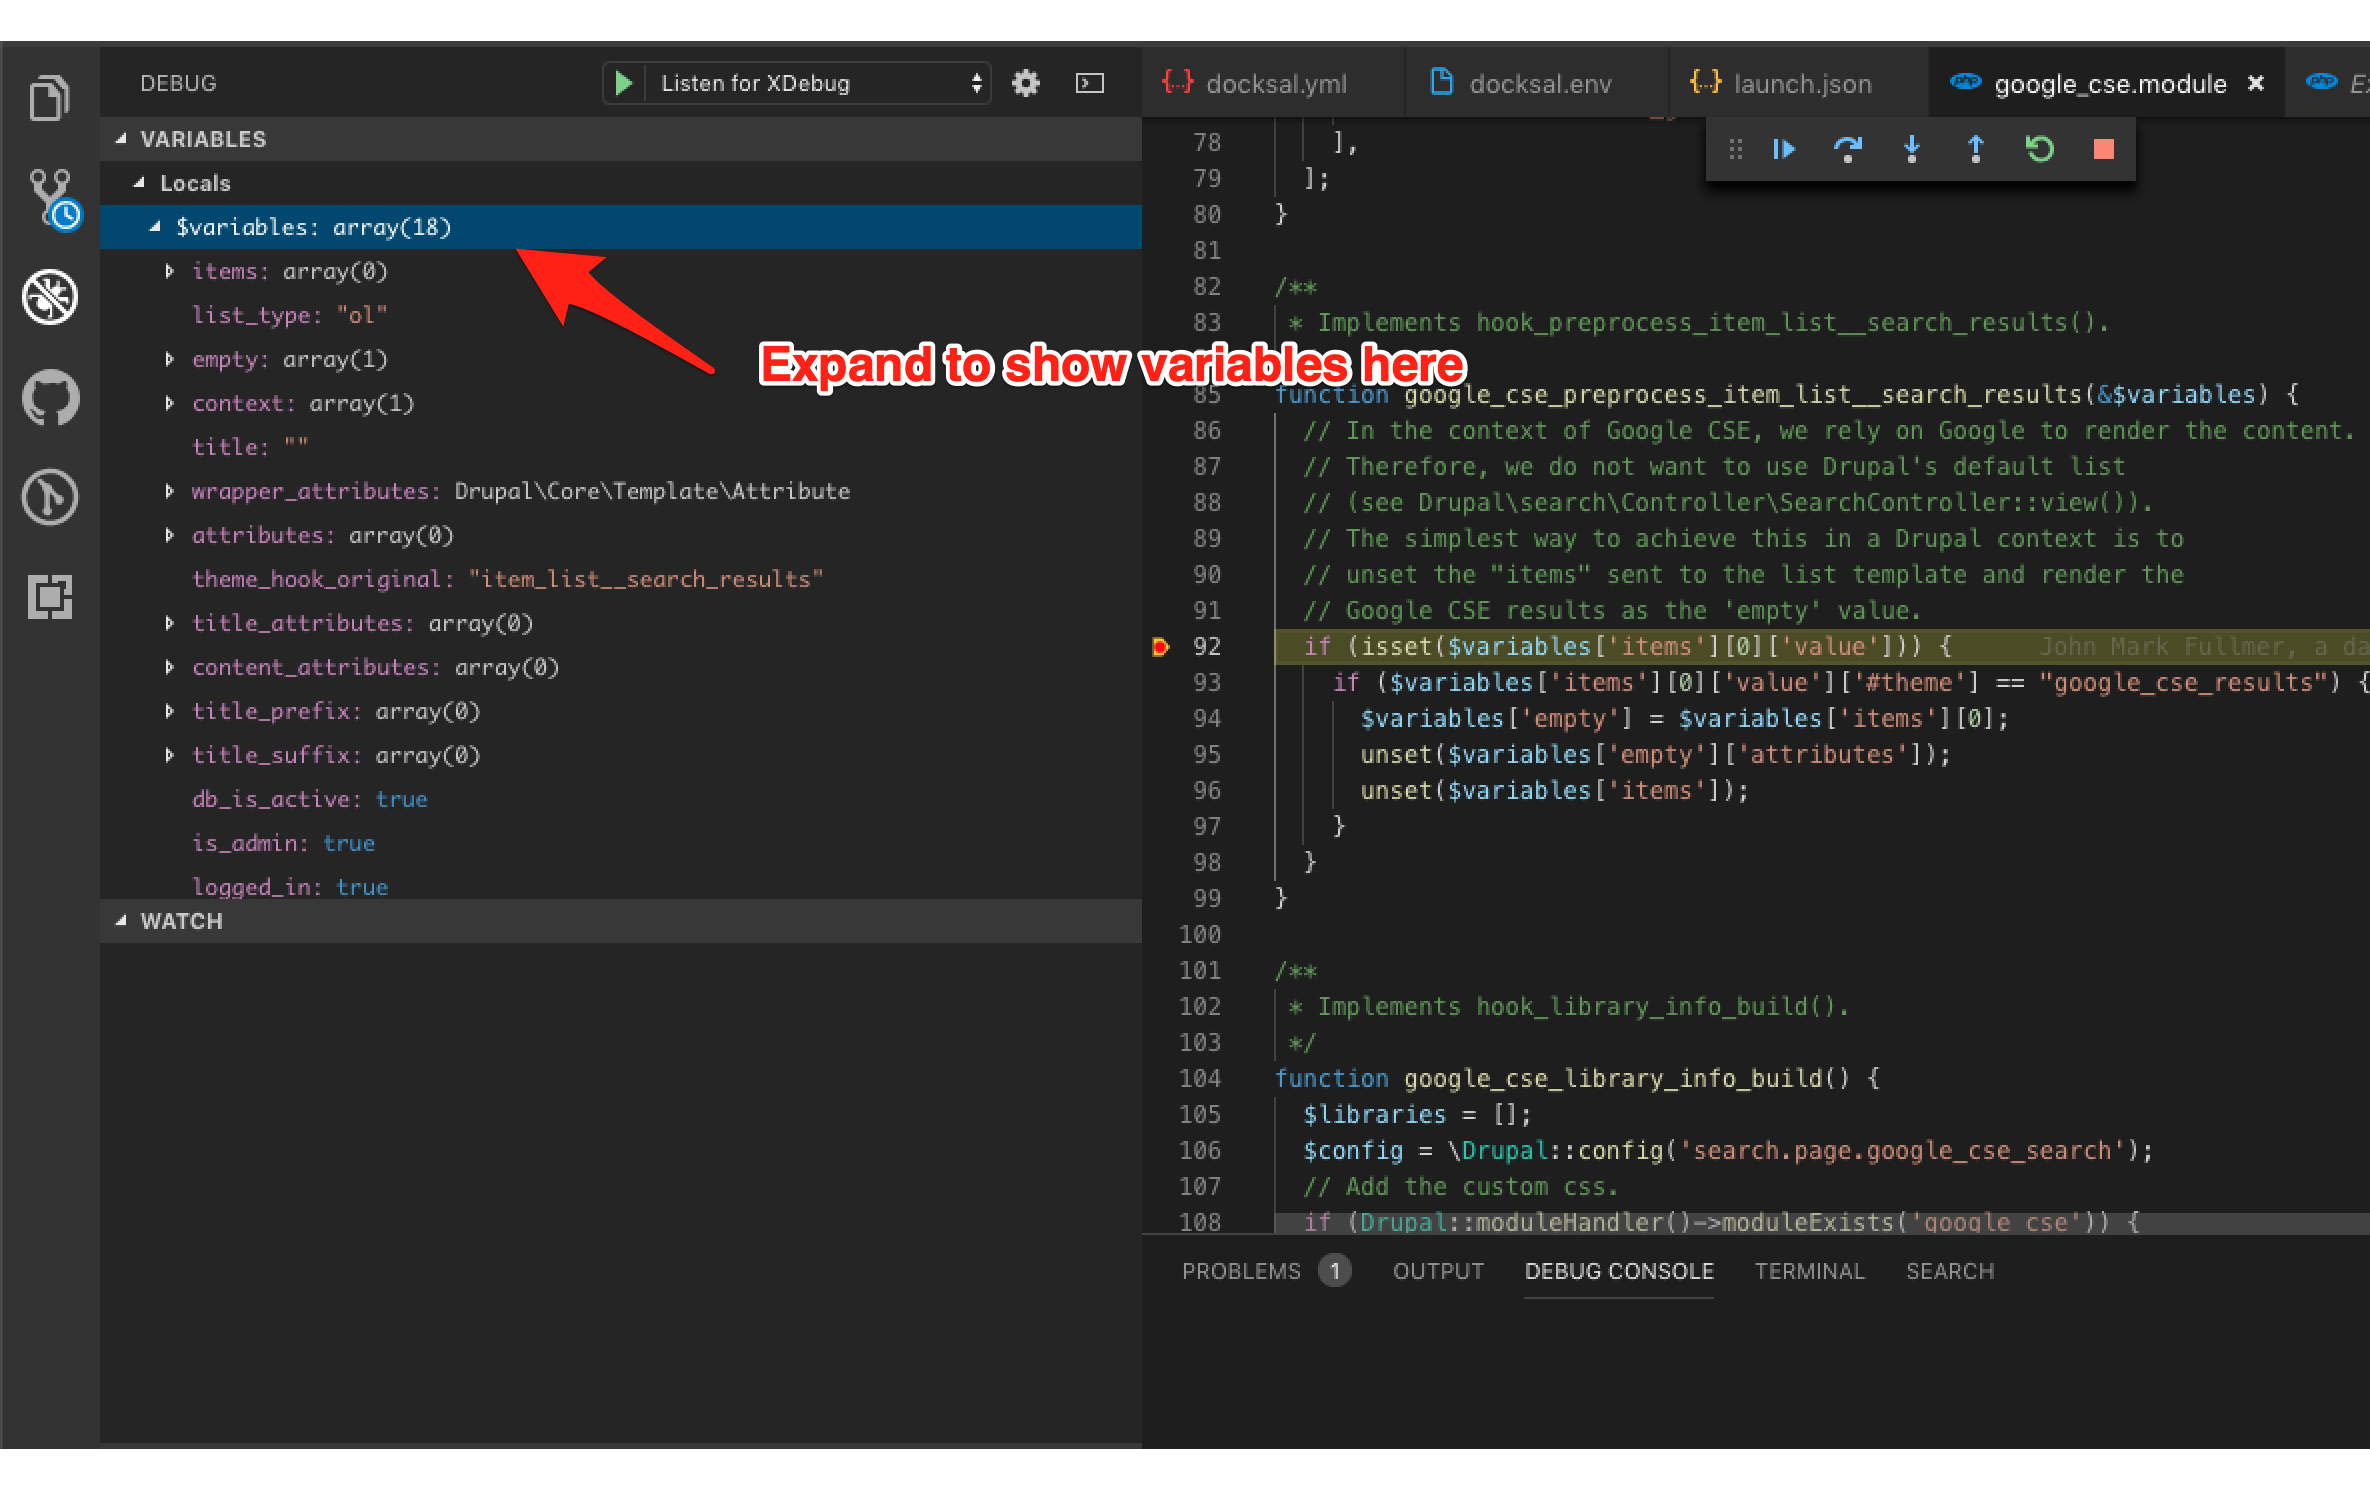The image size is (2370, 1490).
Task: Open the Debug view icon
Action: (x=50, y=297)
